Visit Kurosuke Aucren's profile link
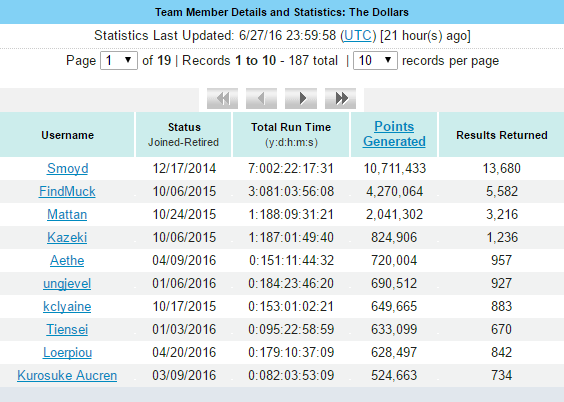The width and height of the screenshot is (564, 402). point(67,375)
